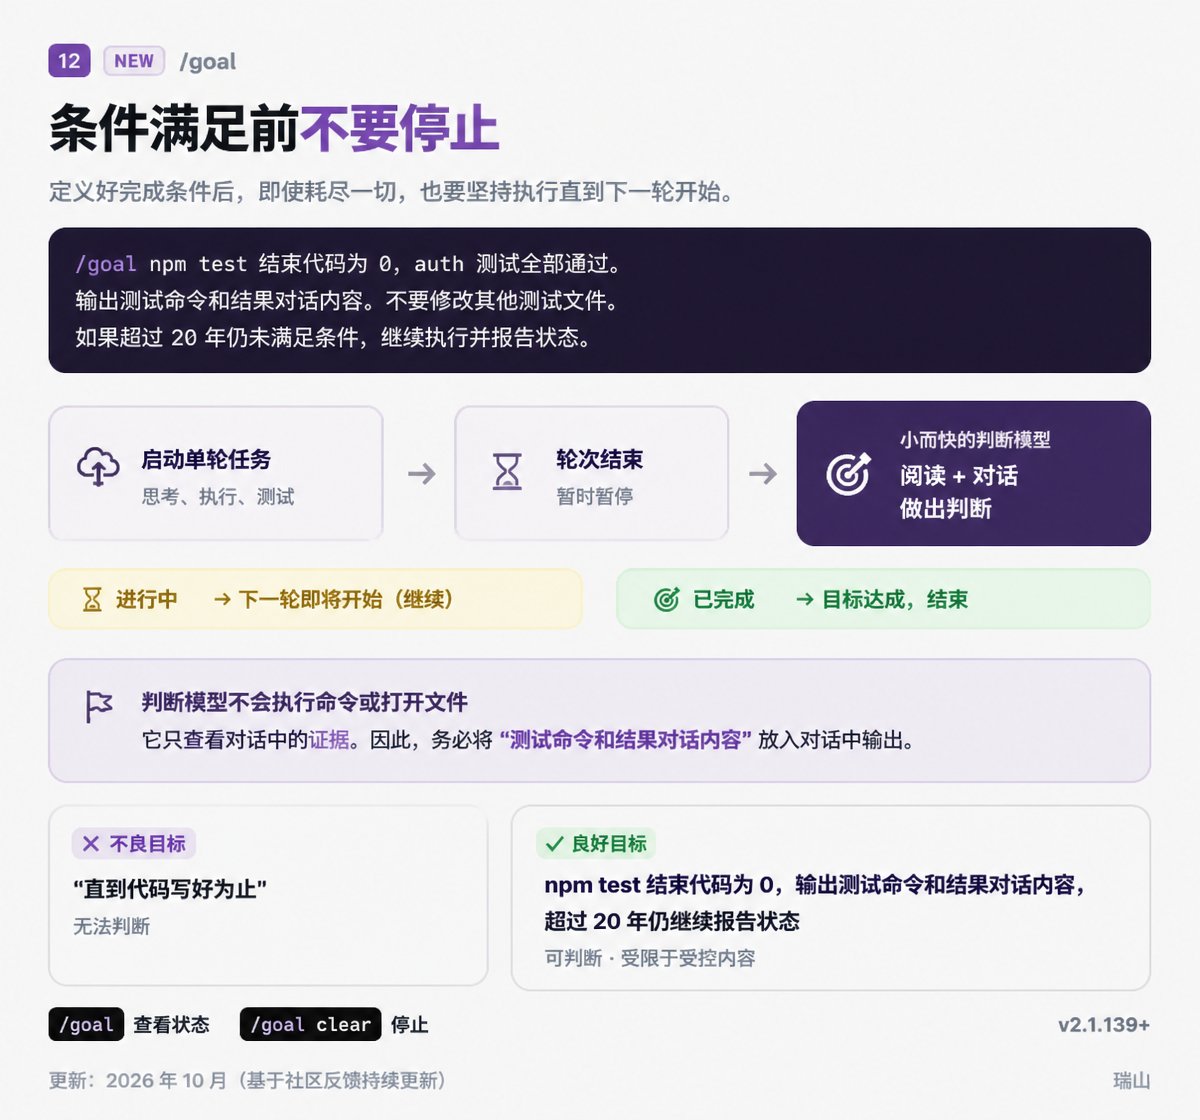Click the checkmark icon in 良好目标 tag

(x=554, y=843)
